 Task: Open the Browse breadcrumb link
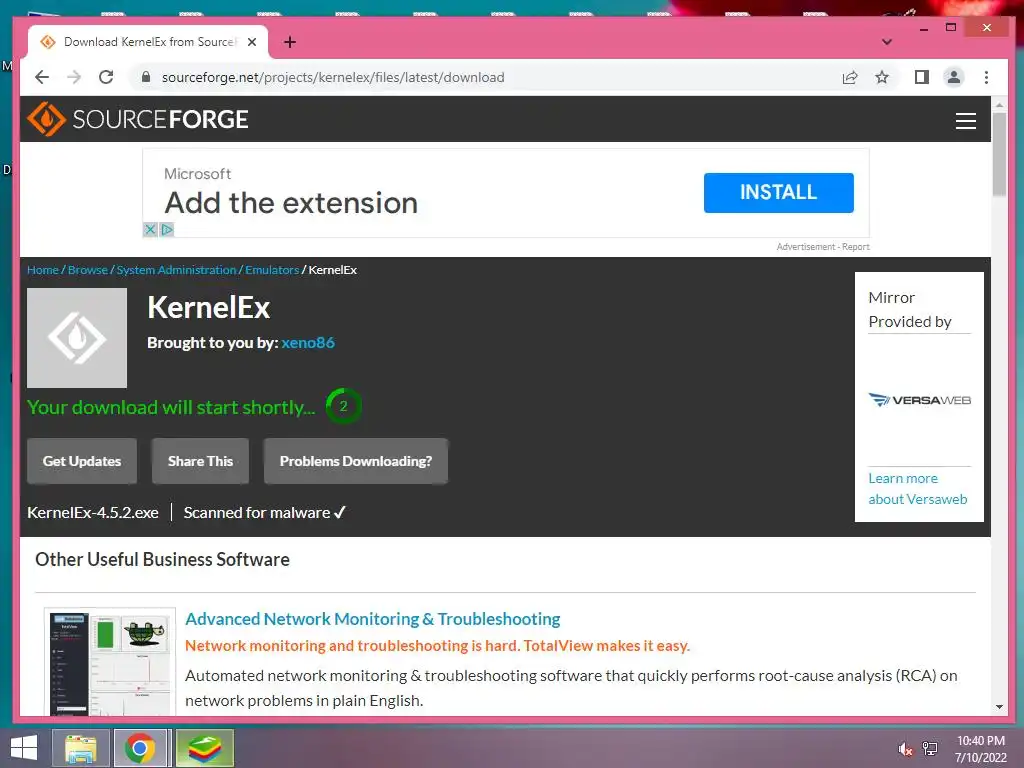tap(88, 270)
